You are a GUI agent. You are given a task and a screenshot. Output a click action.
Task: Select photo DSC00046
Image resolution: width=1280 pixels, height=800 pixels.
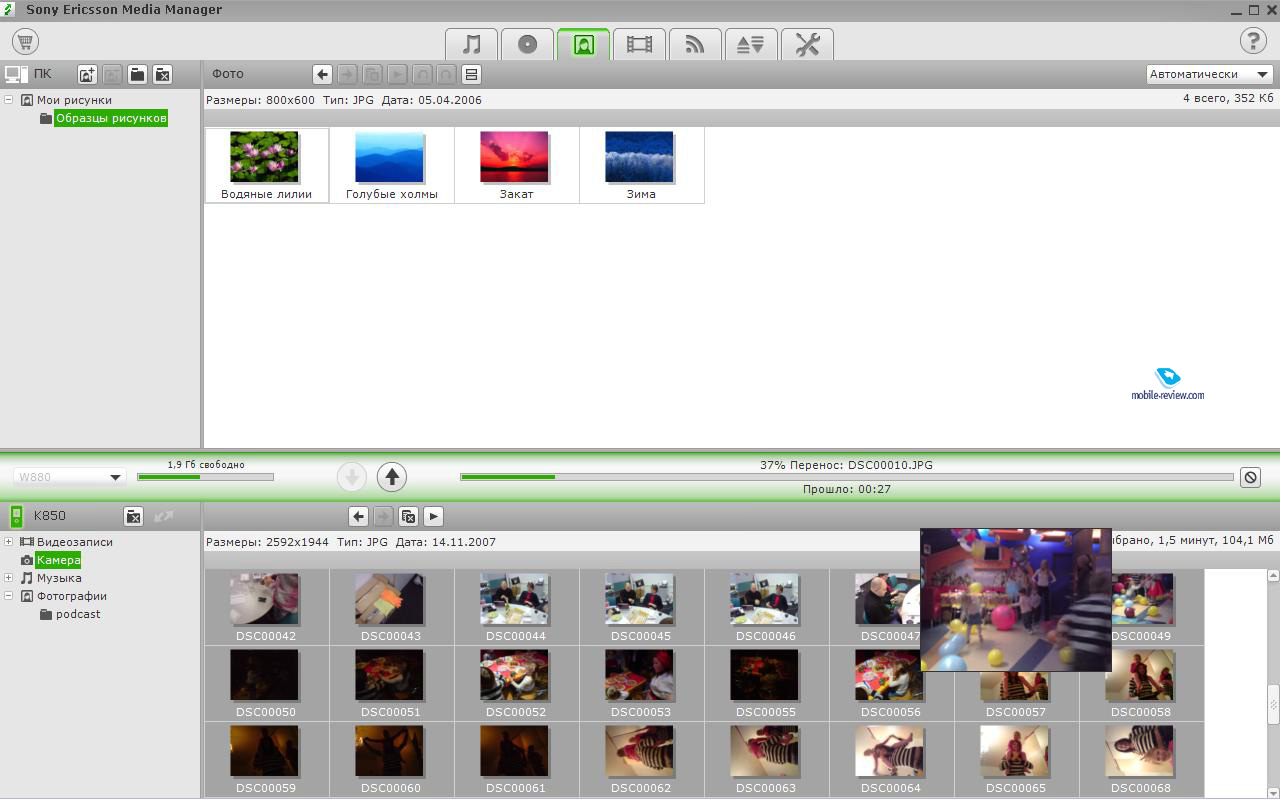[x=766, y=607]
